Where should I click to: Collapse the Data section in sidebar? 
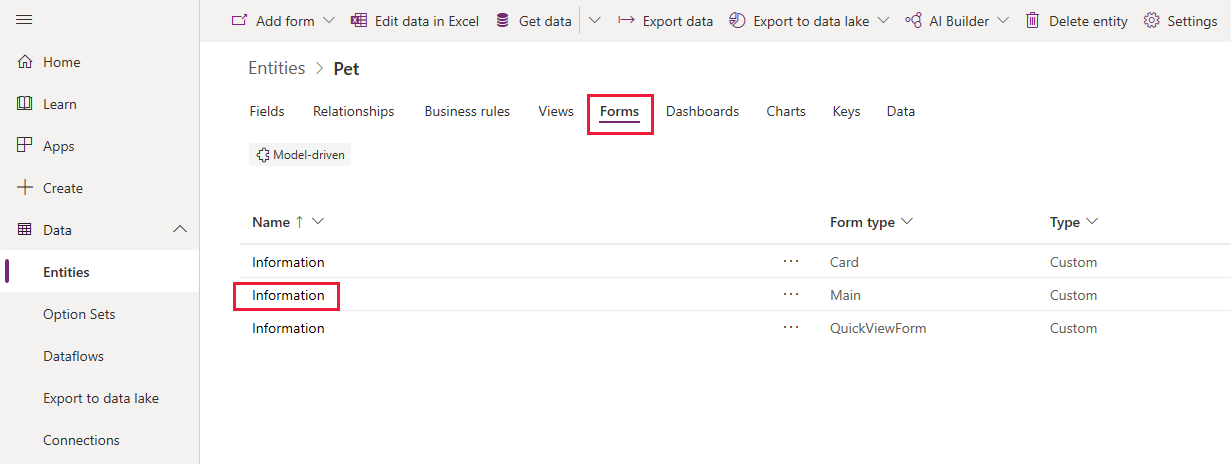[180, 230]
